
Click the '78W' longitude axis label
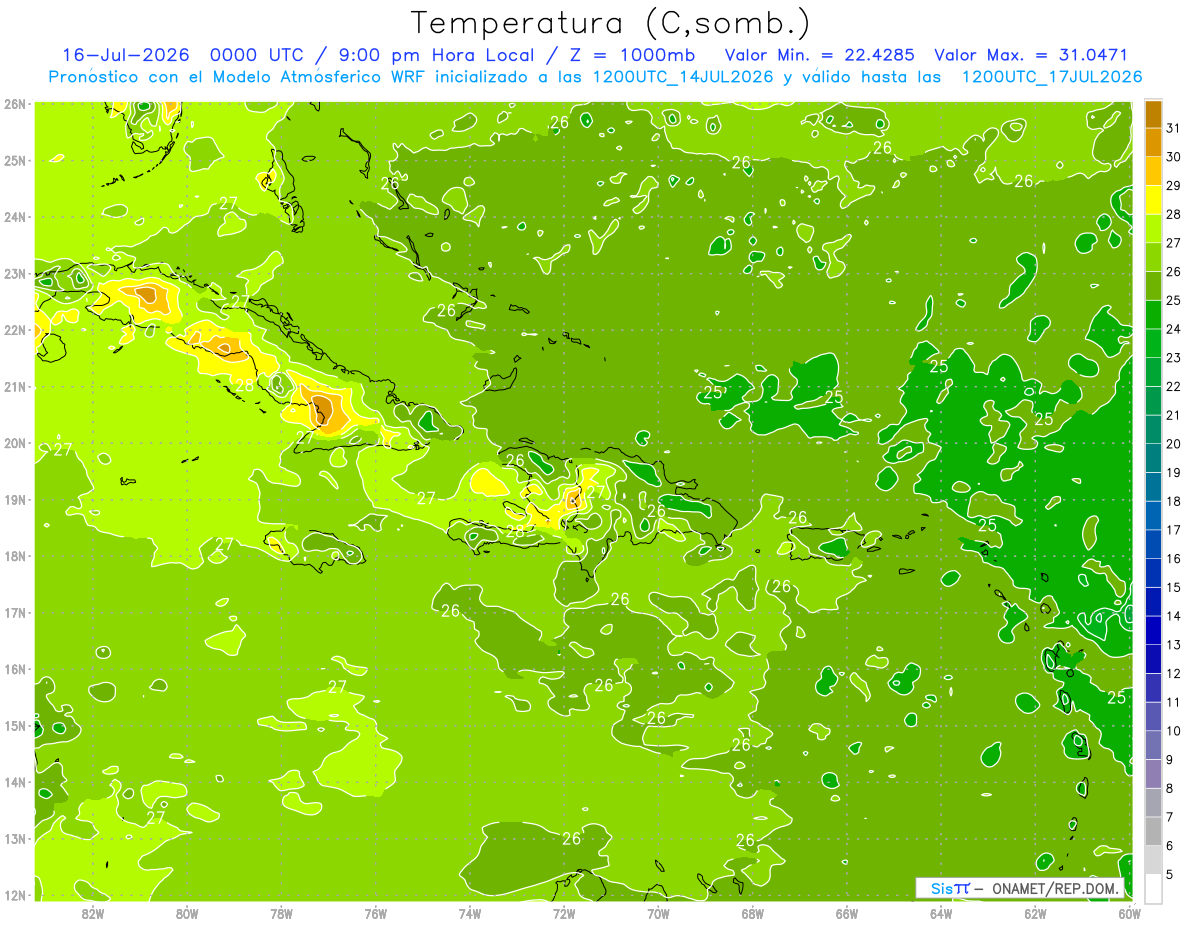point(282,913)
